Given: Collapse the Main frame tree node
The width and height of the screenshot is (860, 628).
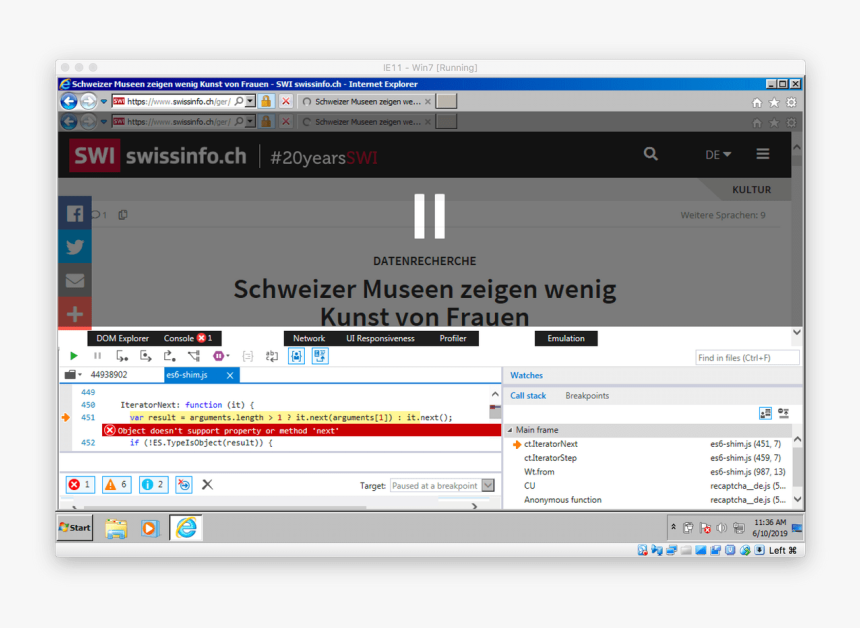Looking at the screenshot, I should (510, 430).
